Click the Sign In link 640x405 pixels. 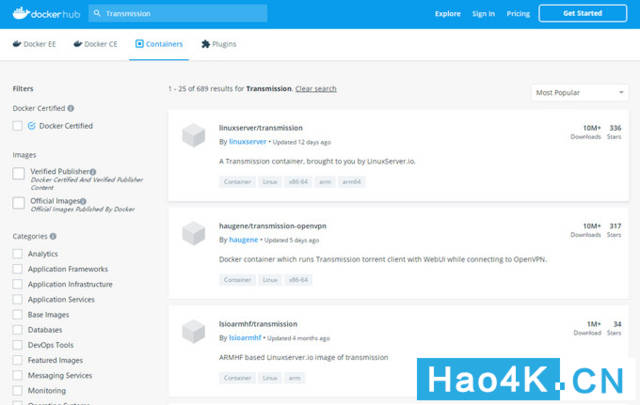(x=484, y=13)
